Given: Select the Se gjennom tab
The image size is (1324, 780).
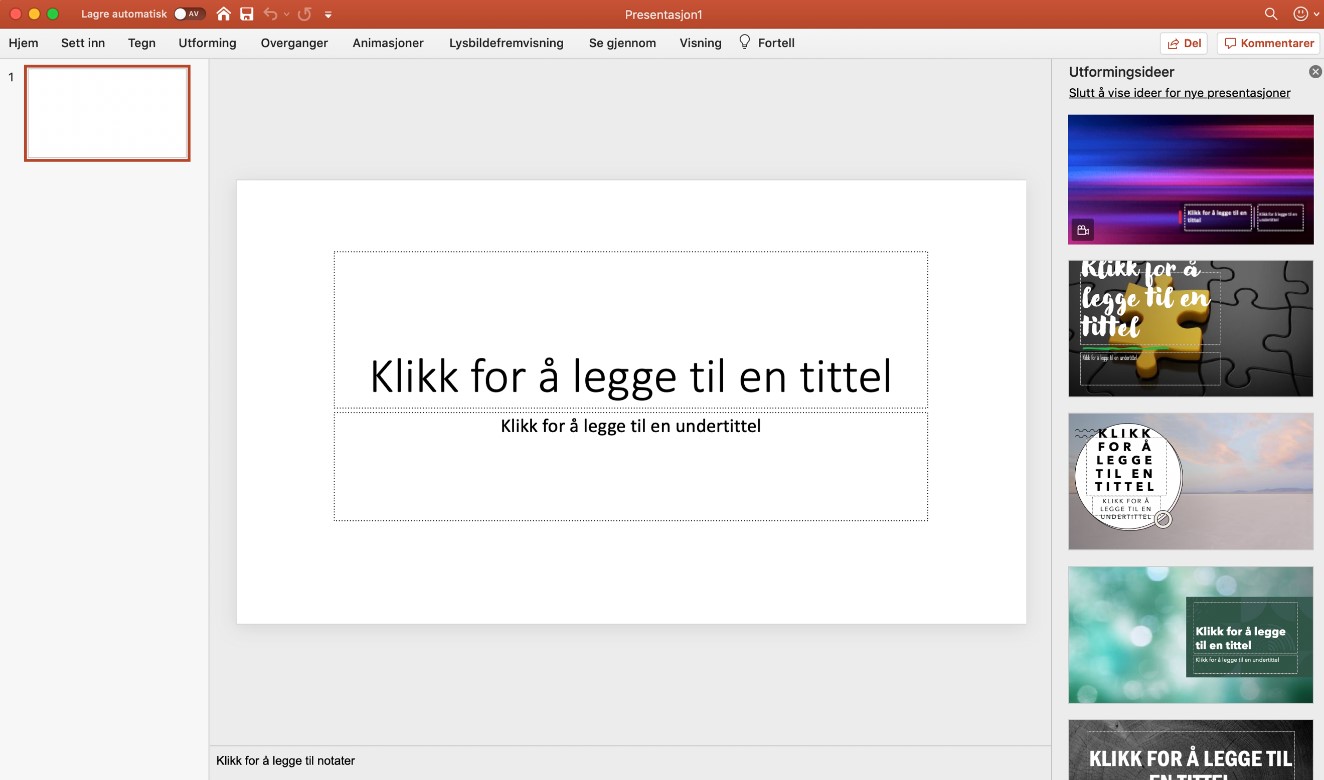Looking at the screenshot, I should click(x=622, y=43).
